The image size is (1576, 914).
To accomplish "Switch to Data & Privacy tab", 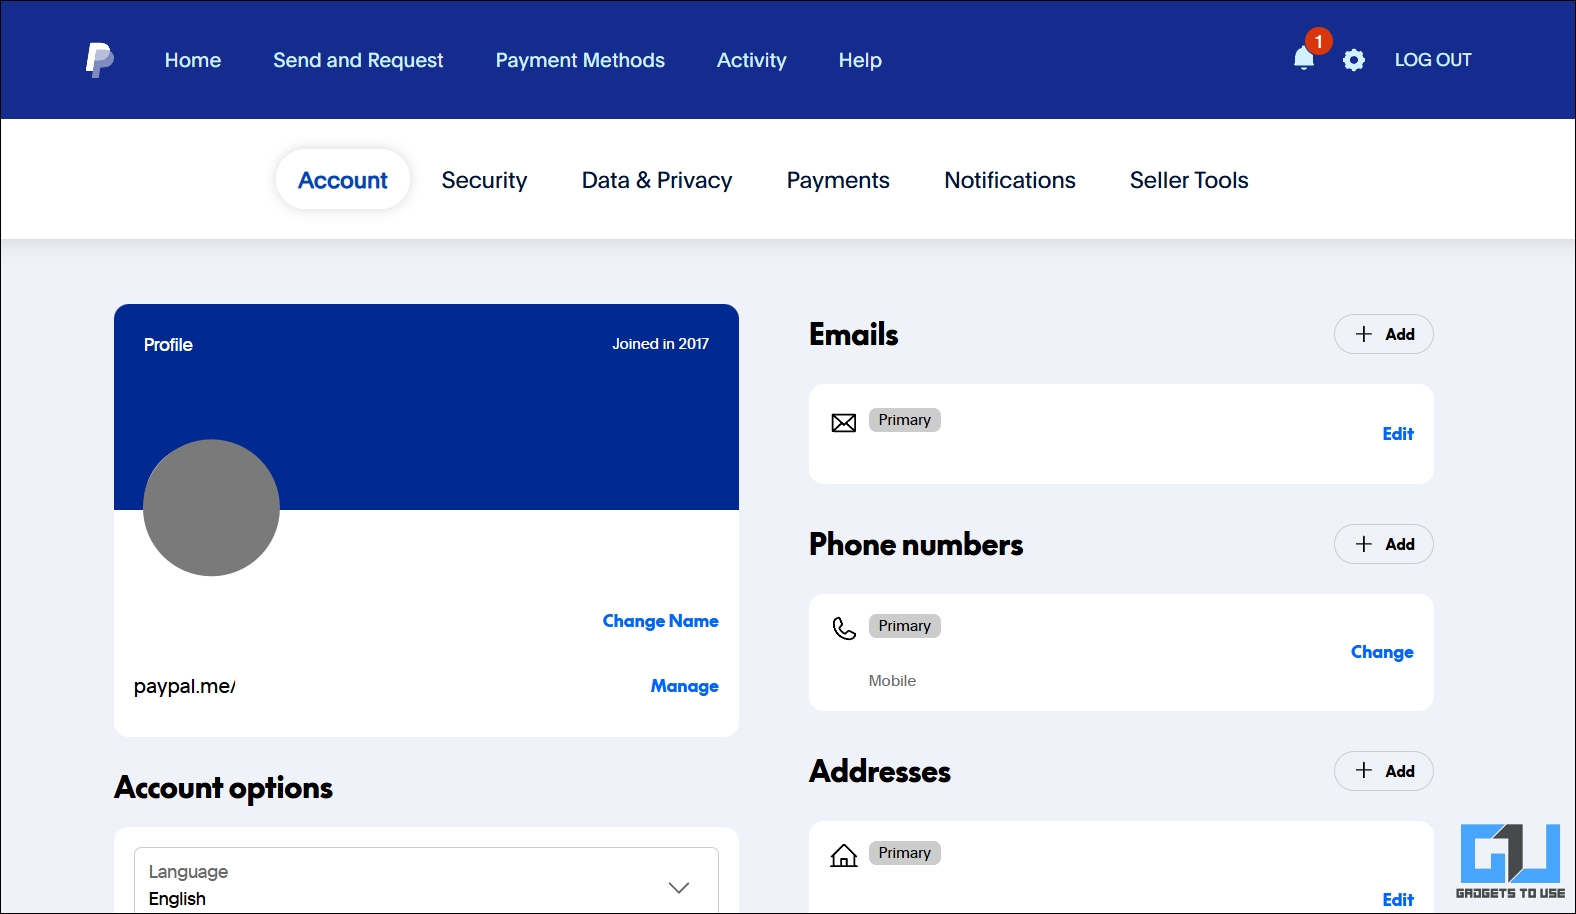I will click(x=657, y=180).
